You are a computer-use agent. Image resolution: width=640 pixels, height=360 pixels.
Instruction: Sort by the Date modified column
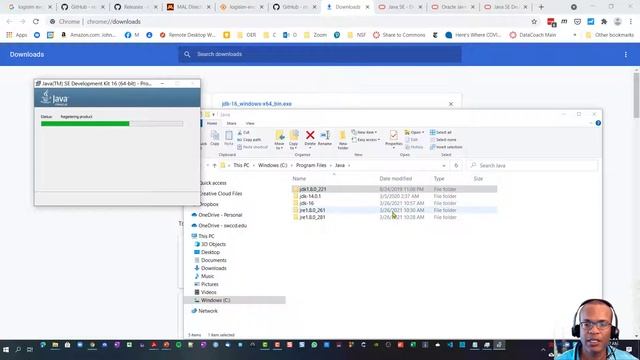(x=396, y=179)
